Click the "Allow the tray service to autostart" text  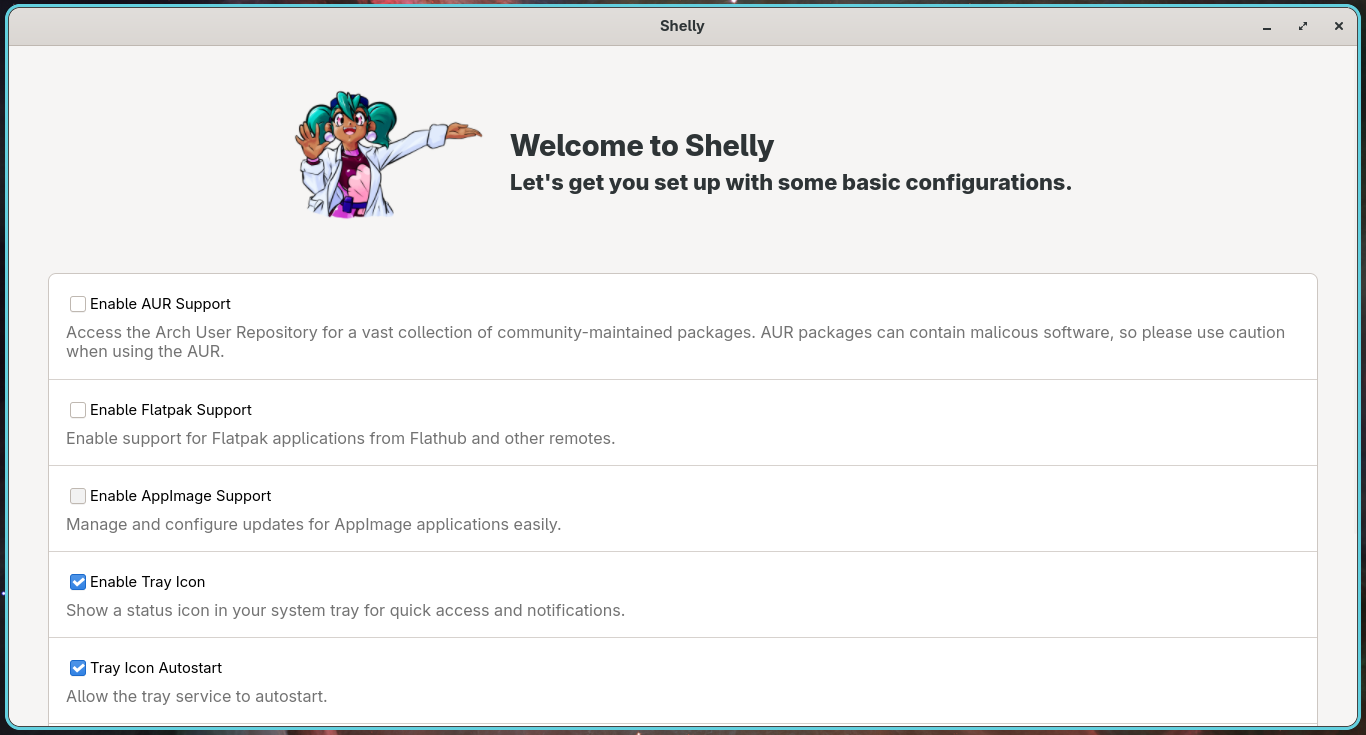click(x=196, y=696)
